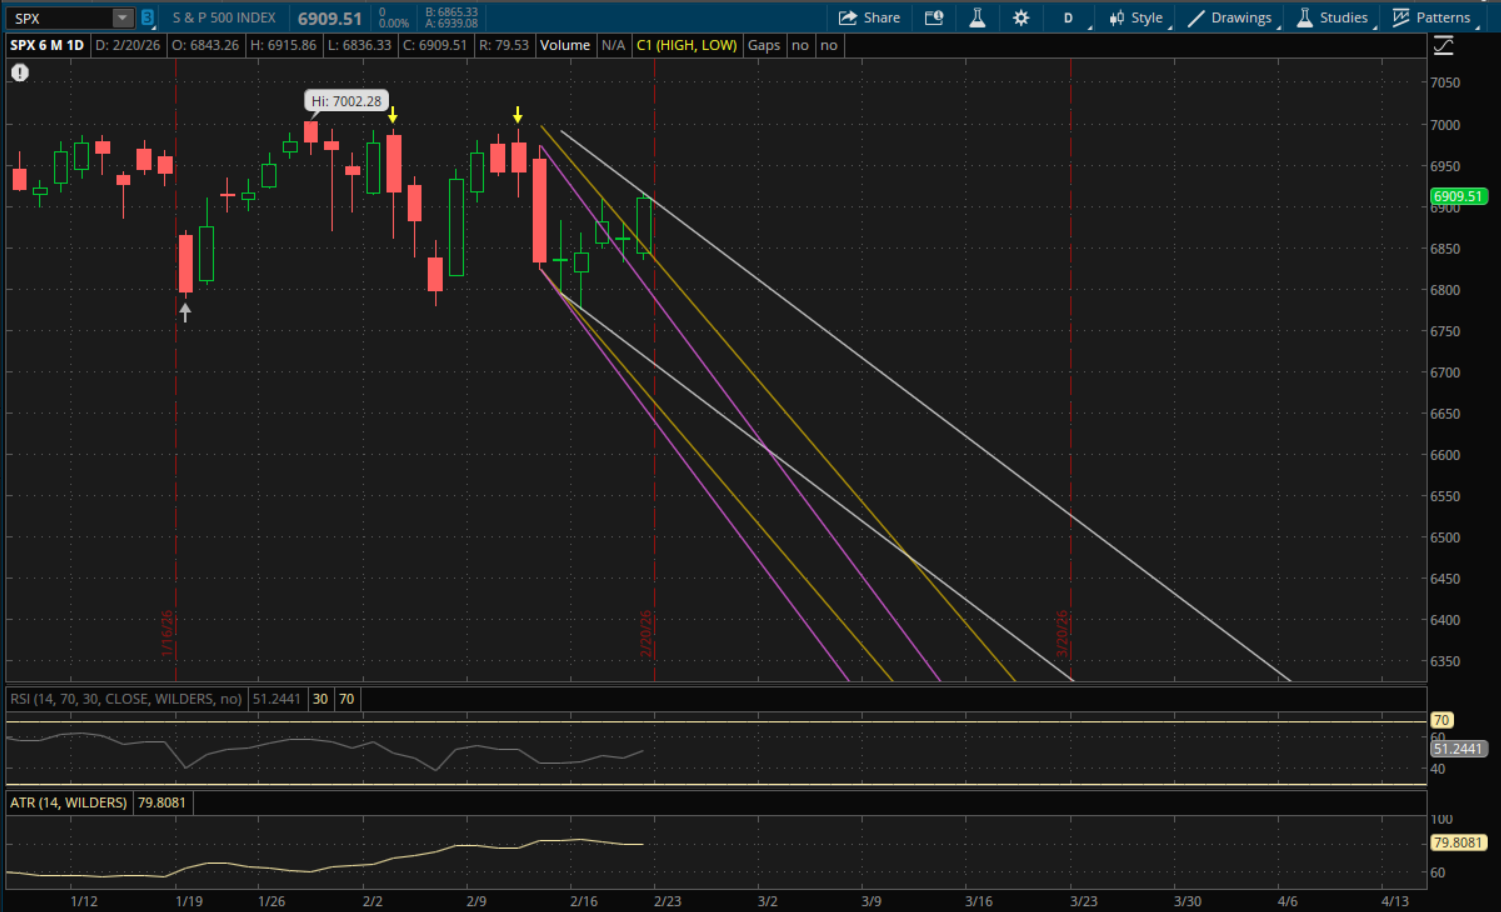1501x912 pixels.
Task: Open chart settings gear icon
Action: (x=1021, y=18)
